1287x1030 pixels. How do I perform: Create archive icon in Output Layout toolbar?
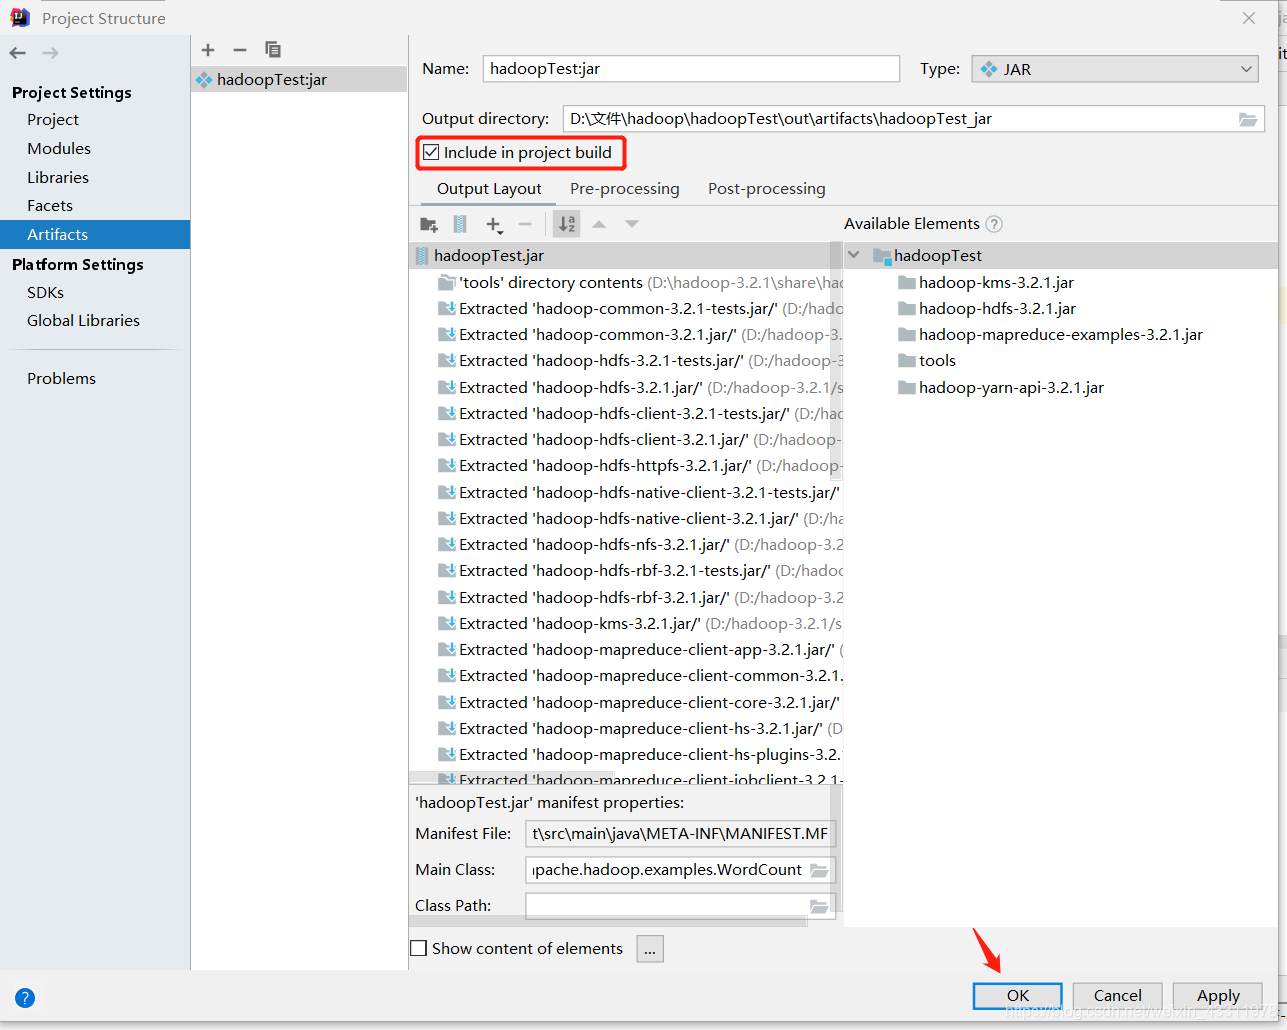coord(460,224)
